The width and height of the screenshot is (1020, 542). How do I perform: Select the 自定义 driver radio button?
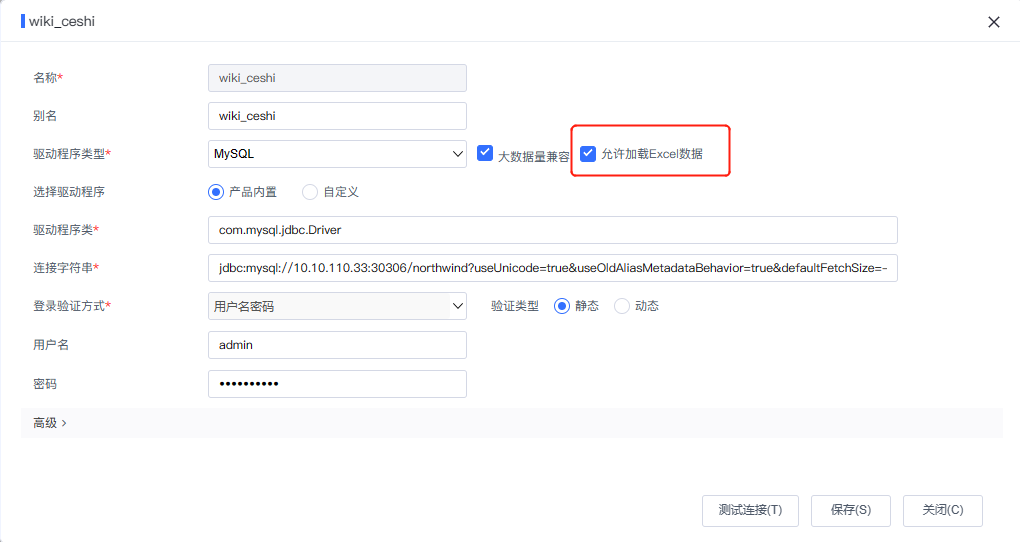pyautogui.click(x=310, y=192)
